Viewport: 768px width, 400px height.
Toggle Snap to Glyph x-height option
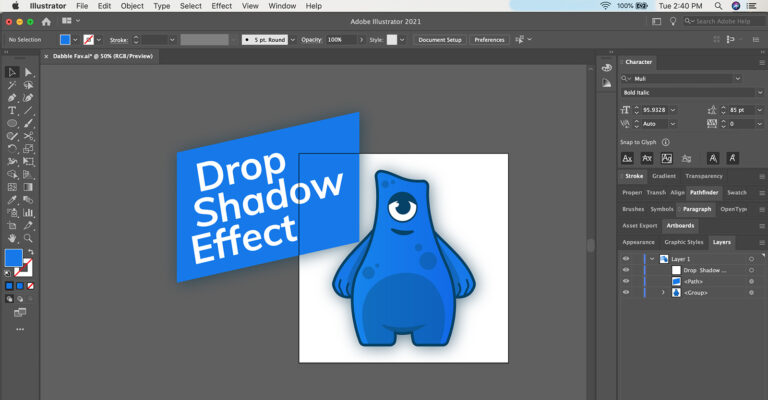pyautogui.click(x=647, y=158)
